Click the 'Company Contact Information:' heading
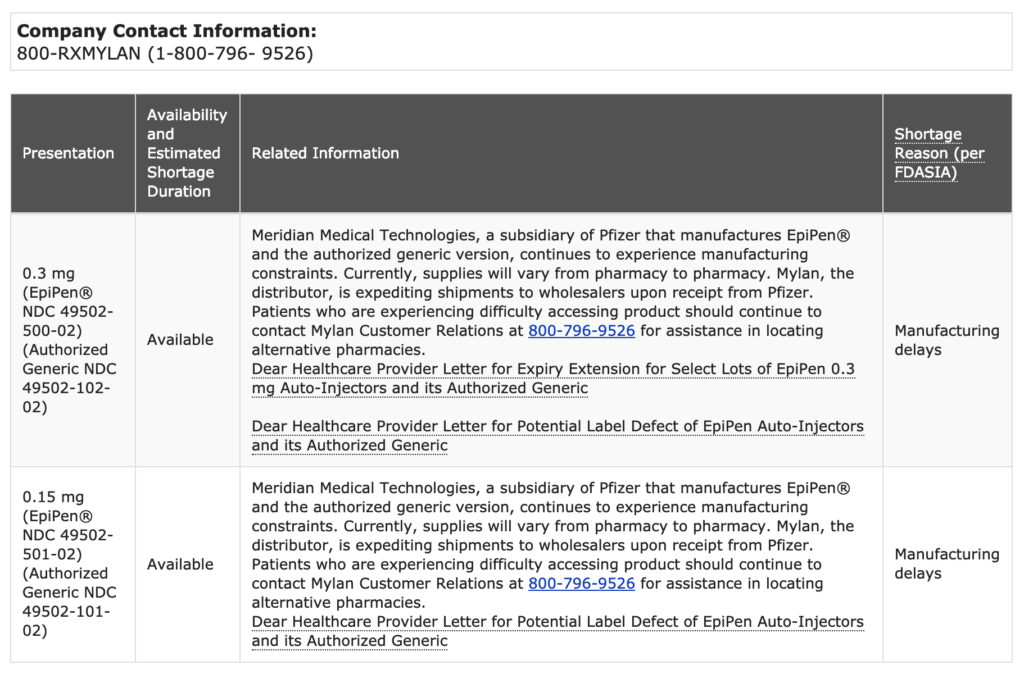 (167, 31)
